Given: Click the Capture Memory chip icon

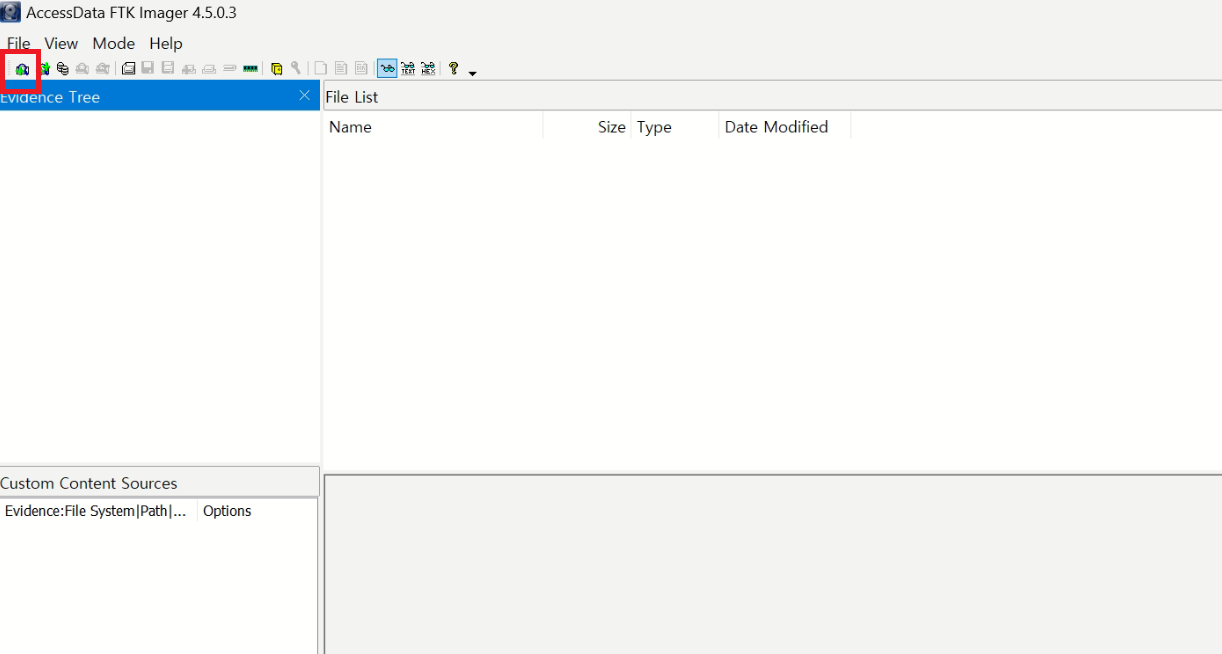Looking at the screenshot, I should 250,69.
